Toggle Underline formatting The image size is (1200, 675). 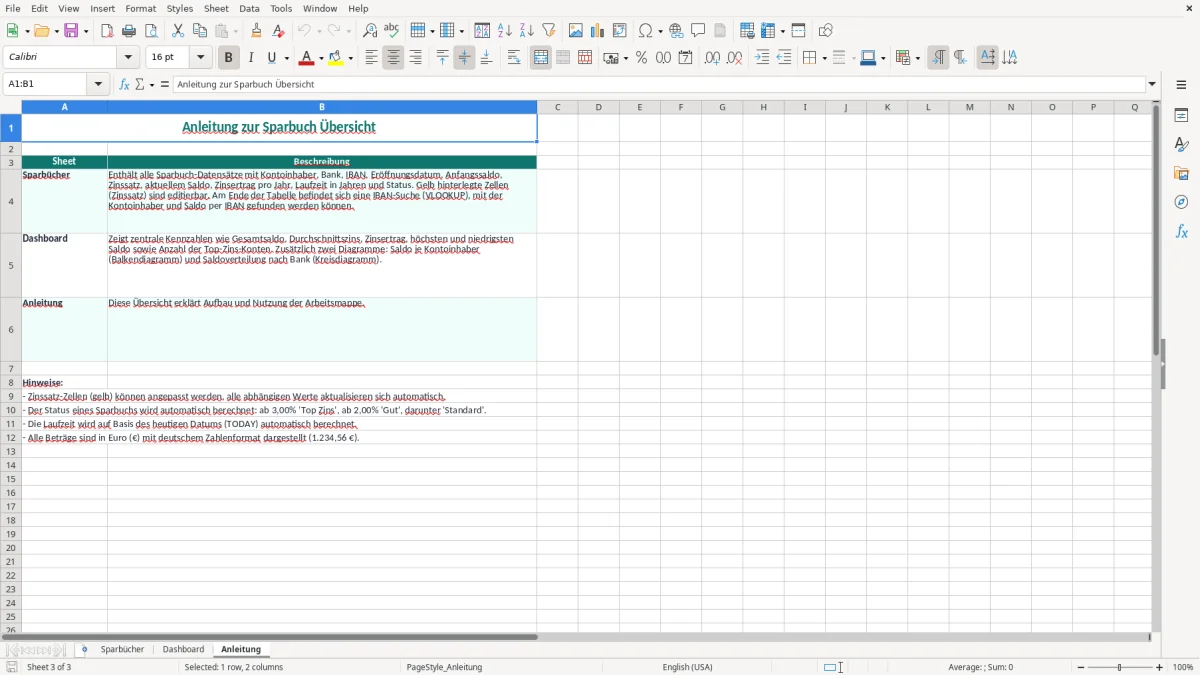(271, 58)
